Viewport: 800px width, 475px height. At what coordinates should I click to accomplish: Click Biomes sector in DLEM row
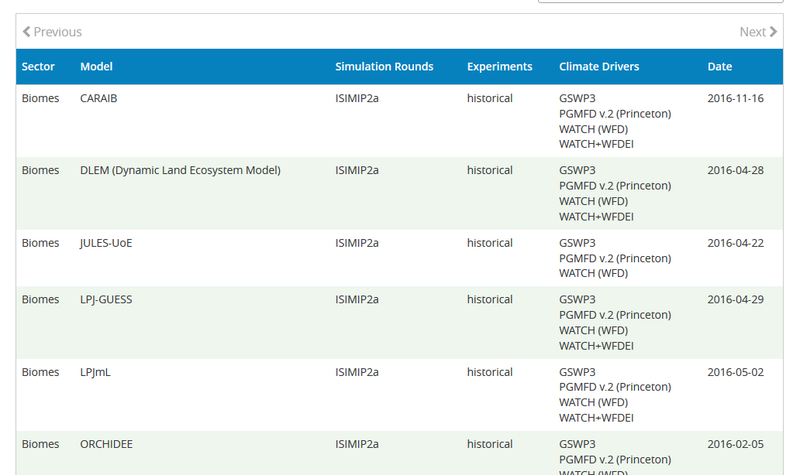40,170
